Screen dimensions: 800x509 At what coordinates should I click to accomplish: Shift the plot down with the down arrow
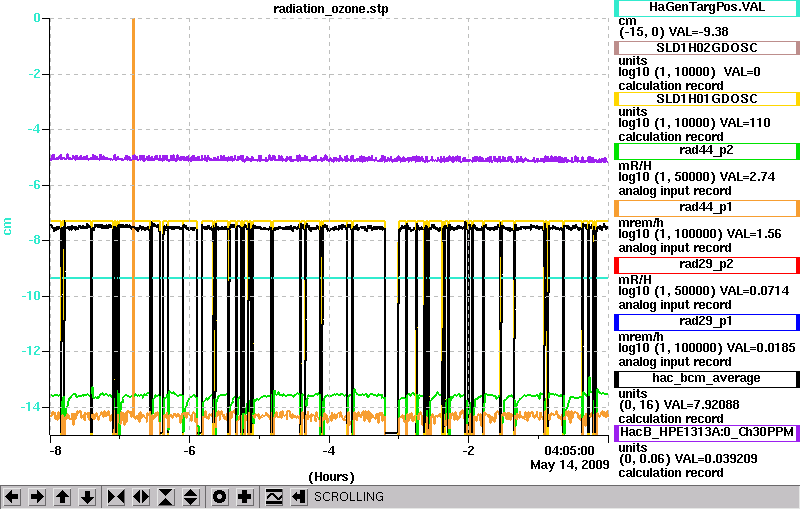[87, 496]
